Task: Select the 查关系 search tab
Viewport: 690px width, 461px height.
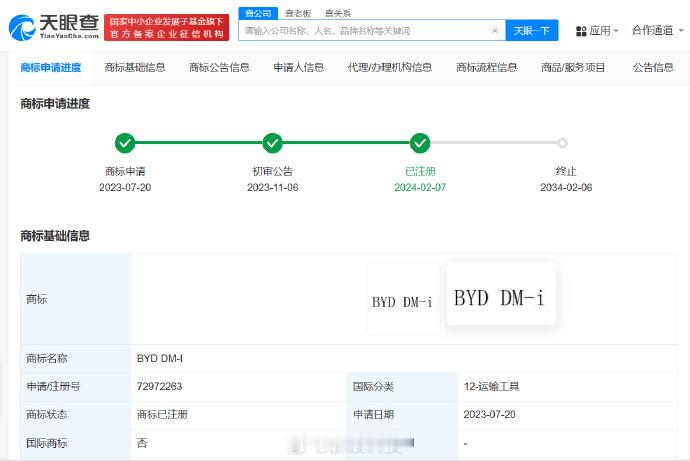Action: [x=338, y=13]
